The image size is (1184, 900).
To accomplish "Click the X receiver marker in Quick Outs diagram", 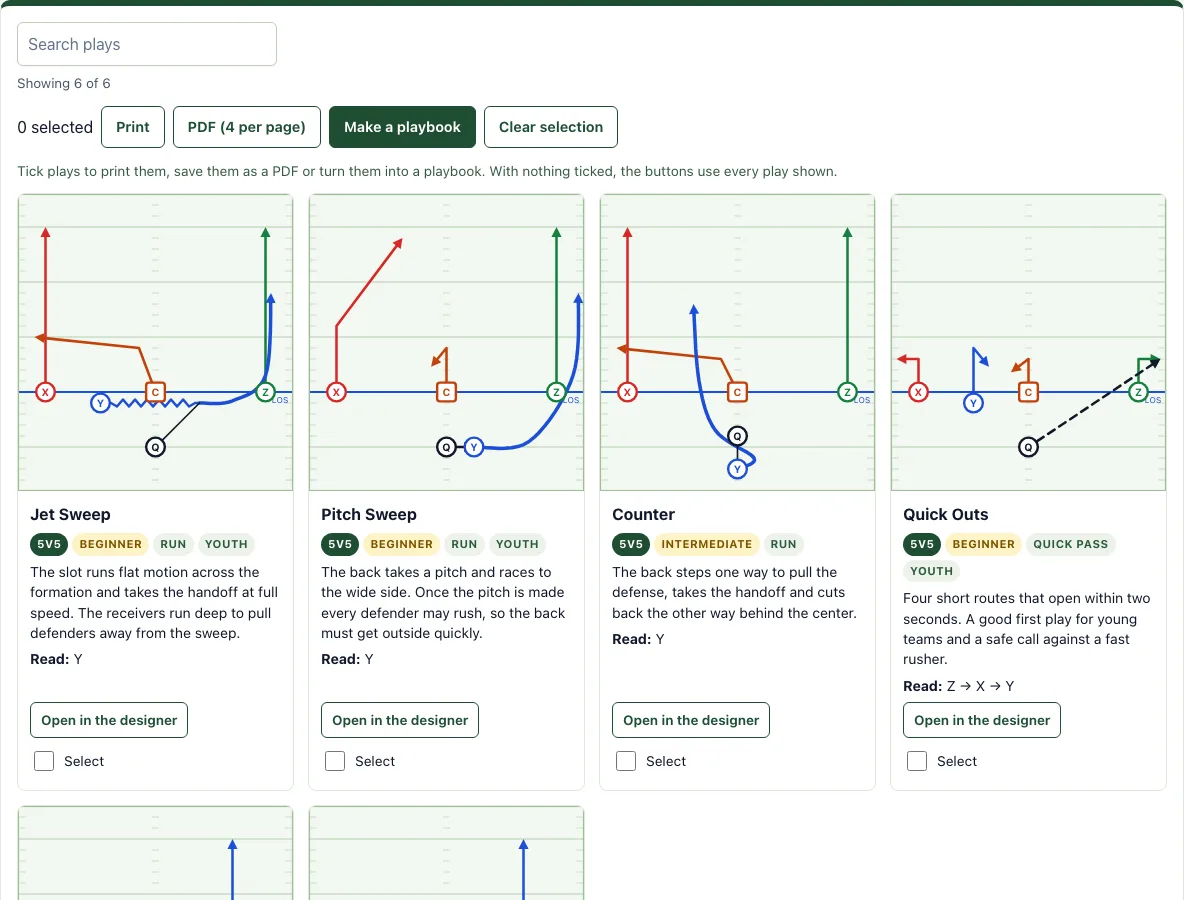I will 918,392.
